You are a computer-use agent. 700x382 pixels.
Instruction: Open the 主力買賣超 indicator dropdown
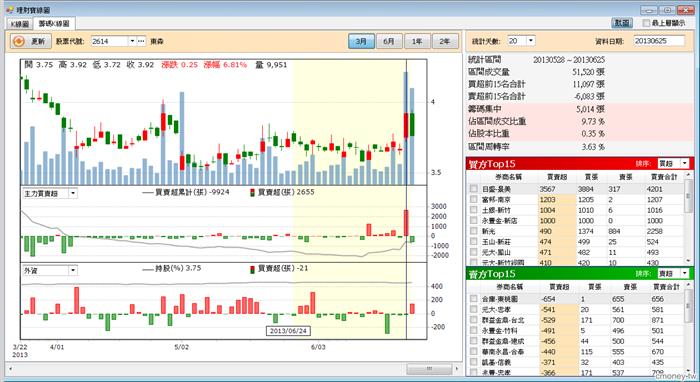73,194
